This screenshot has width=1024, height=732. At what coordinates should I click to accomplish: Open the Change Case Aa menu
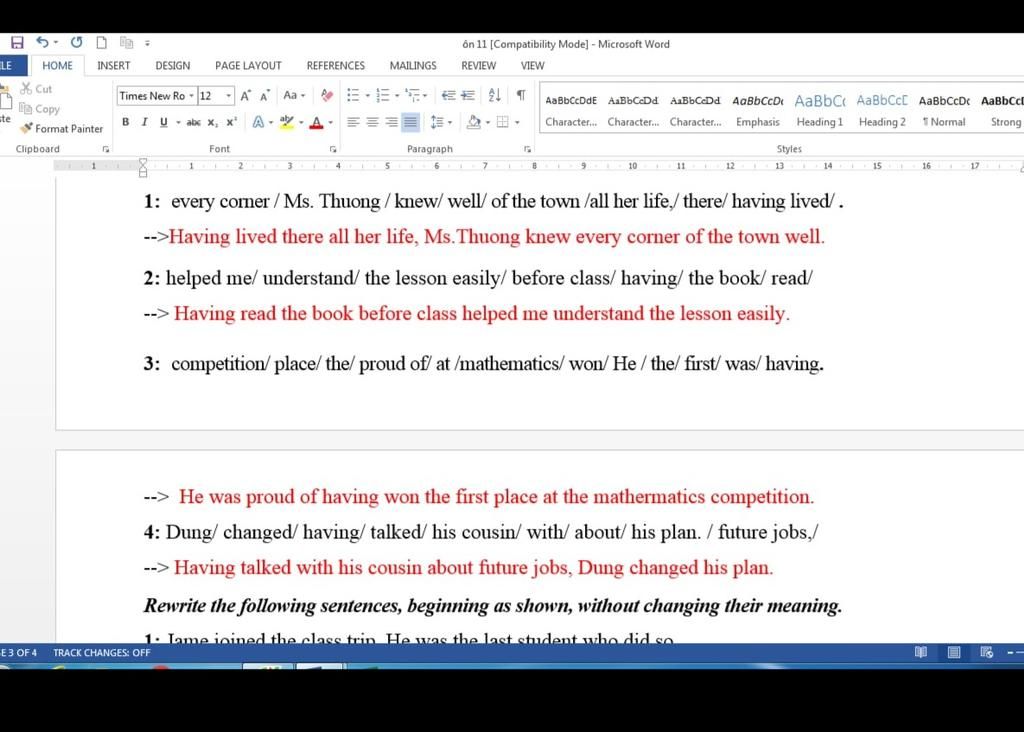coord(294,95)
